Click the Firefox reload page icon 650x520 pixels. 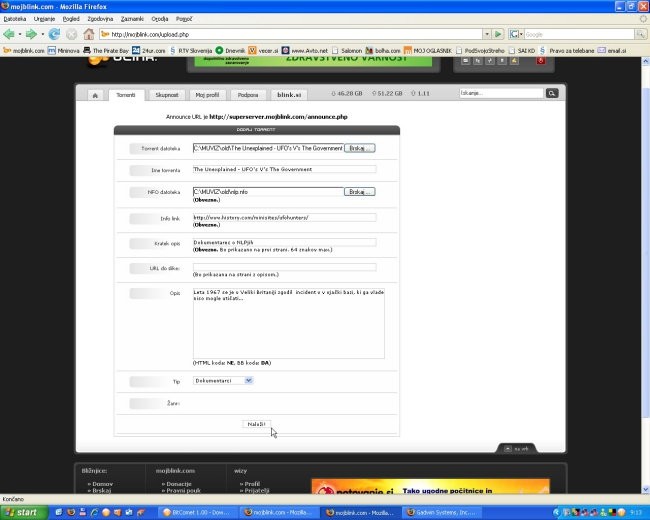[54, 34]
